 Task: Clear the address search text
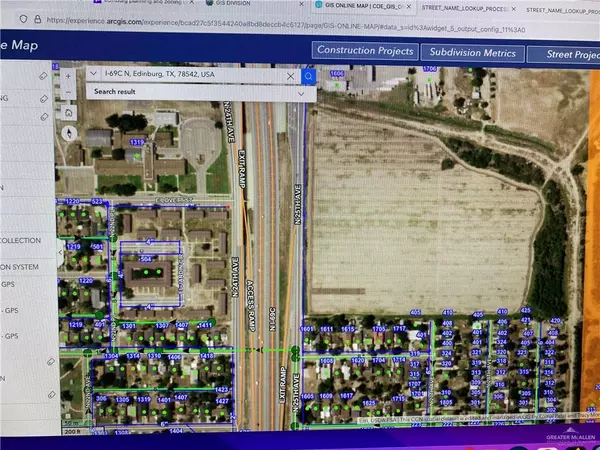[x=290, y=77]
